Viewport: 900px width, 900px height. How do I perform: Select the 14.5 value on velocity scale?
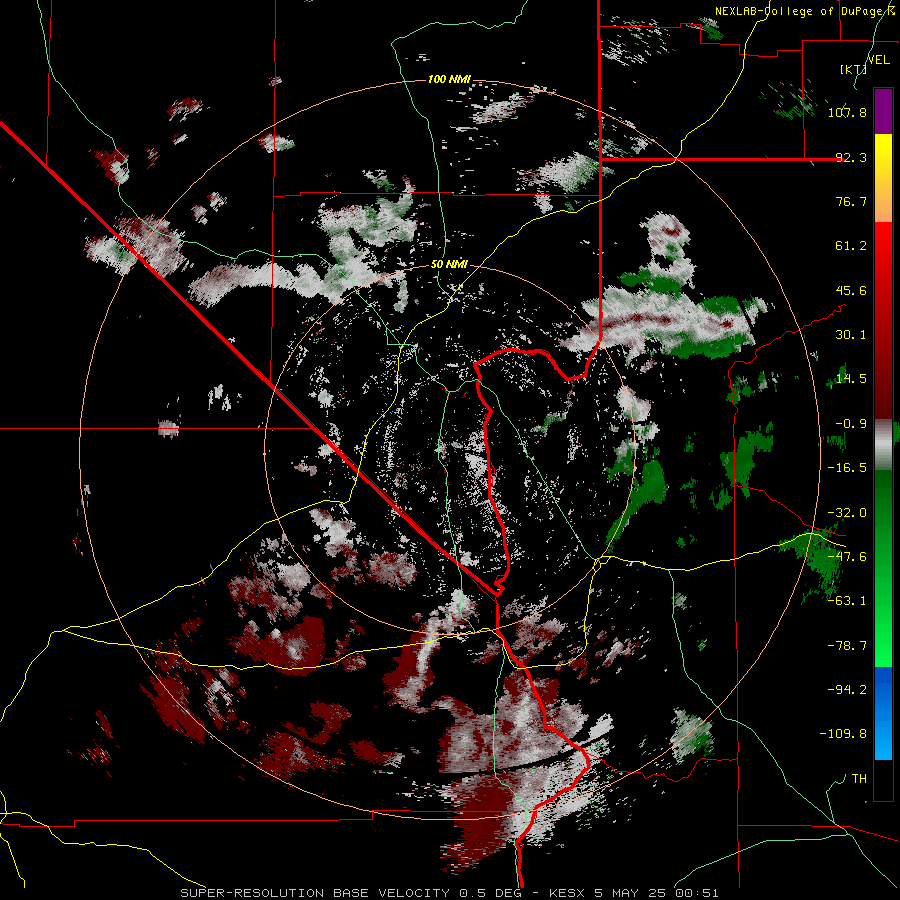point(851,379)
